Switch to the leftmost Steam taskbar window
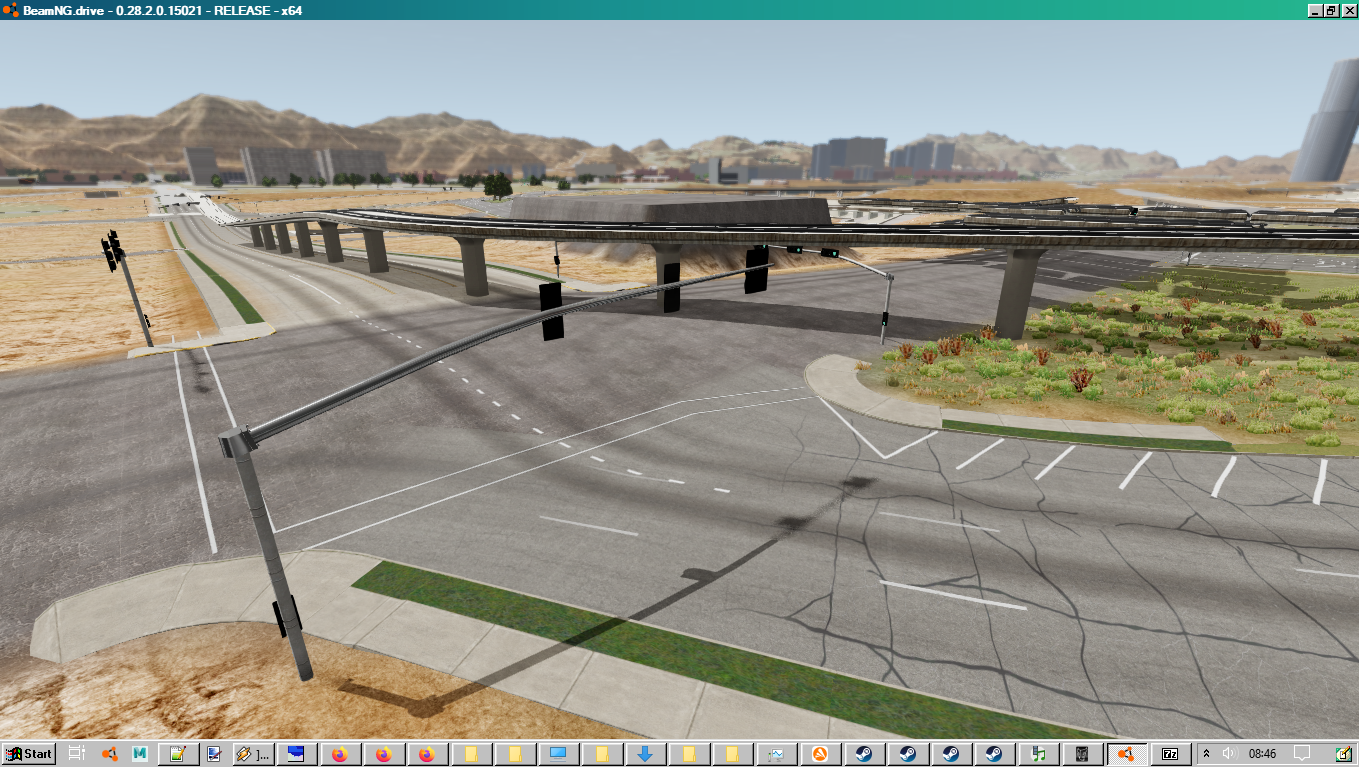 [x=863, y=754]
